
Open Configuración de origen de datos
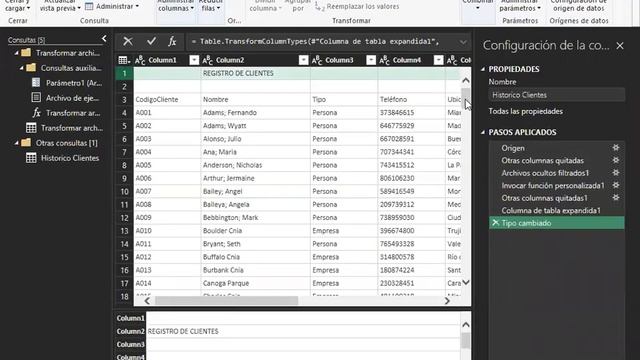coord(578,6)
